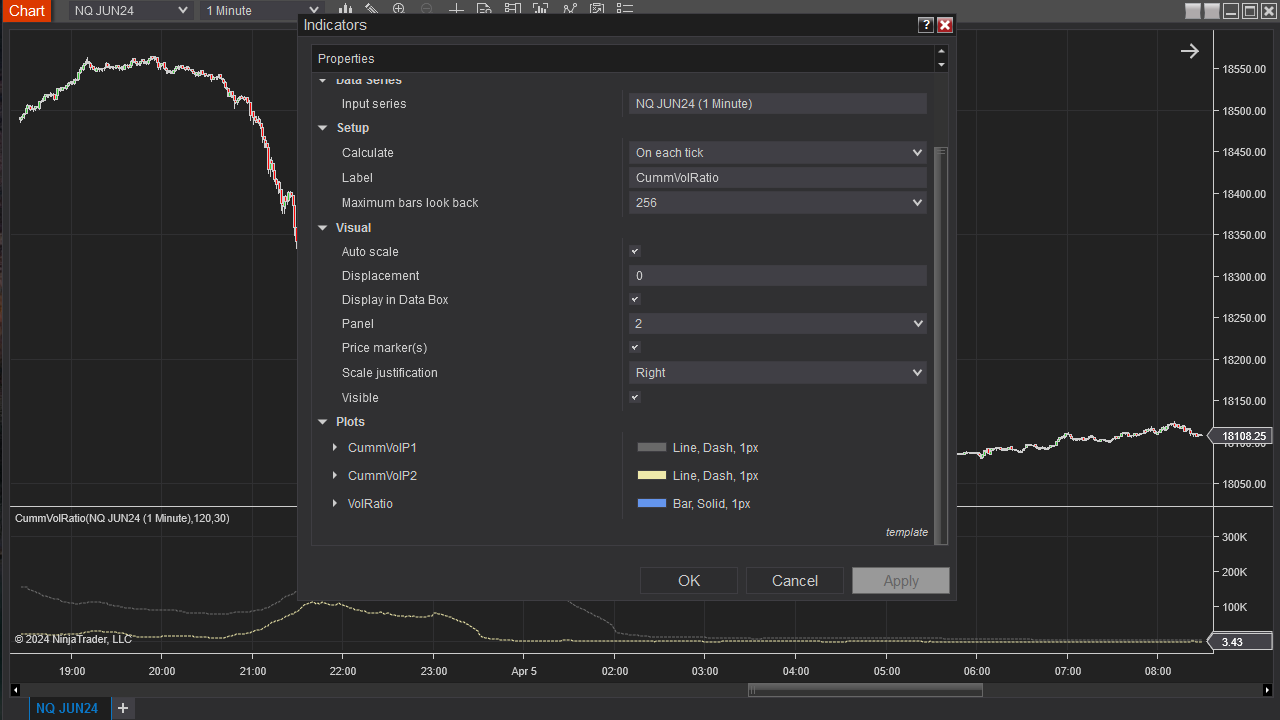This screenshot has height=720, width=1280.
Task: Click the VolRatio blue color swatch
Action: (x=652, y=504)
